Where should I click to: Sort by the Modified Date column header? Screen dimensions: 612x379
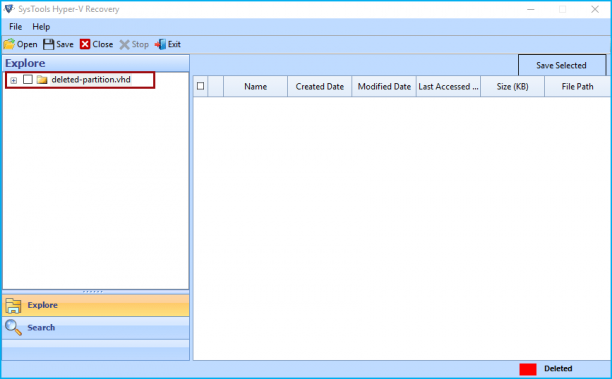tap(384, 86)
